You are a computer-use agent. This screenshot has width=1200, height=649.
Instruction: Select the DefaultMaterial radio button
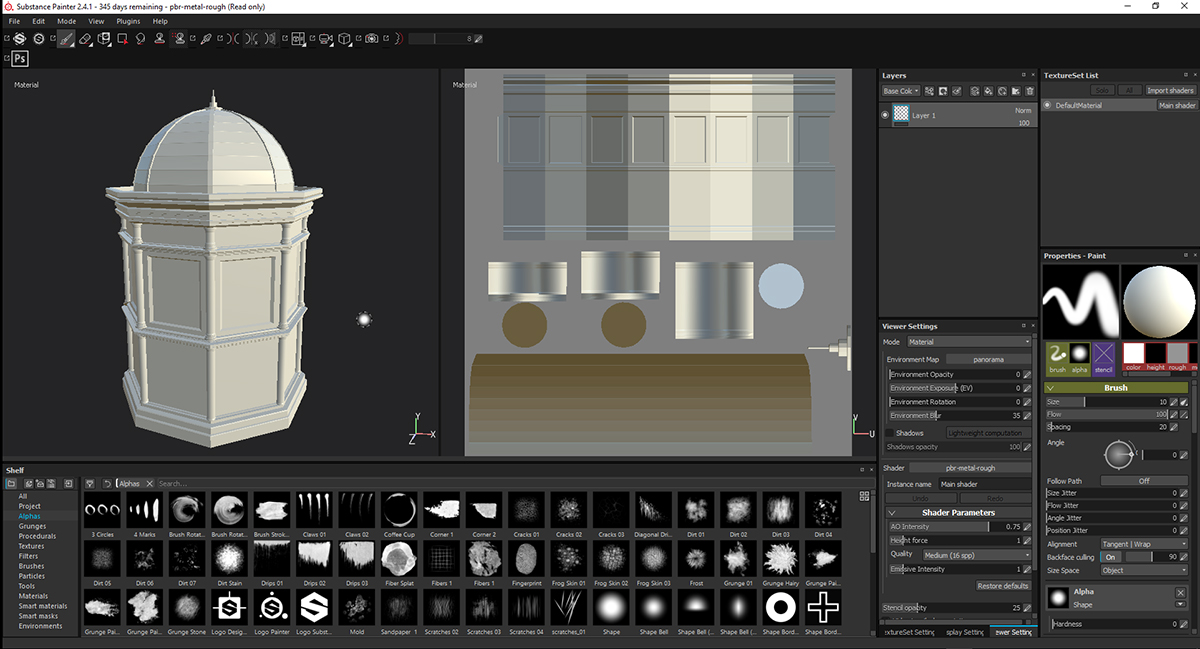point(1048,105)
